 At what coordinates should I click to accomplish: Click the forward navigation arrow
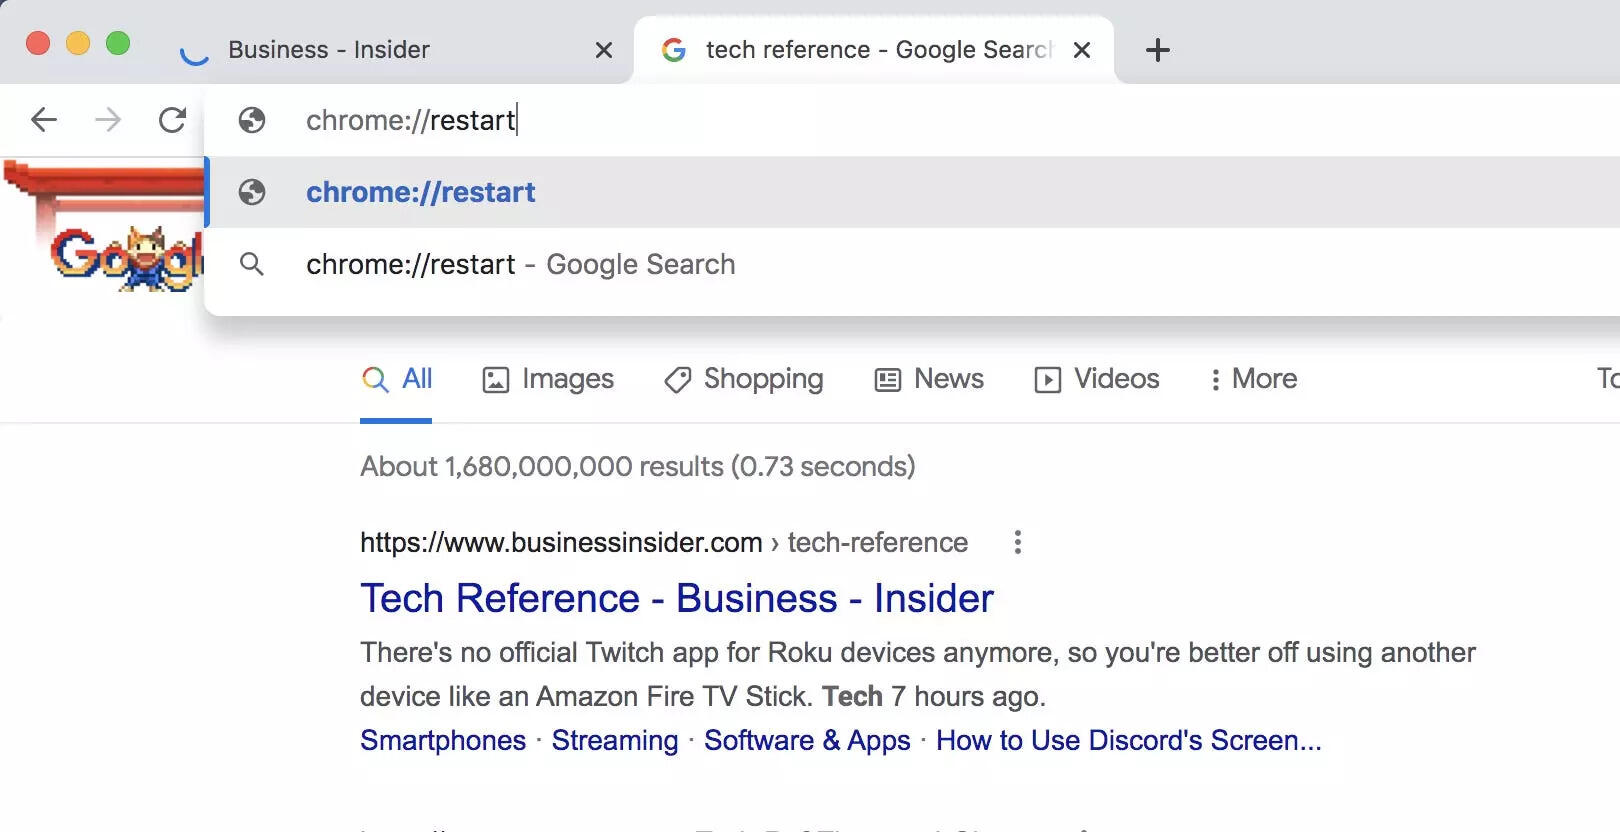tap(108, 120)
